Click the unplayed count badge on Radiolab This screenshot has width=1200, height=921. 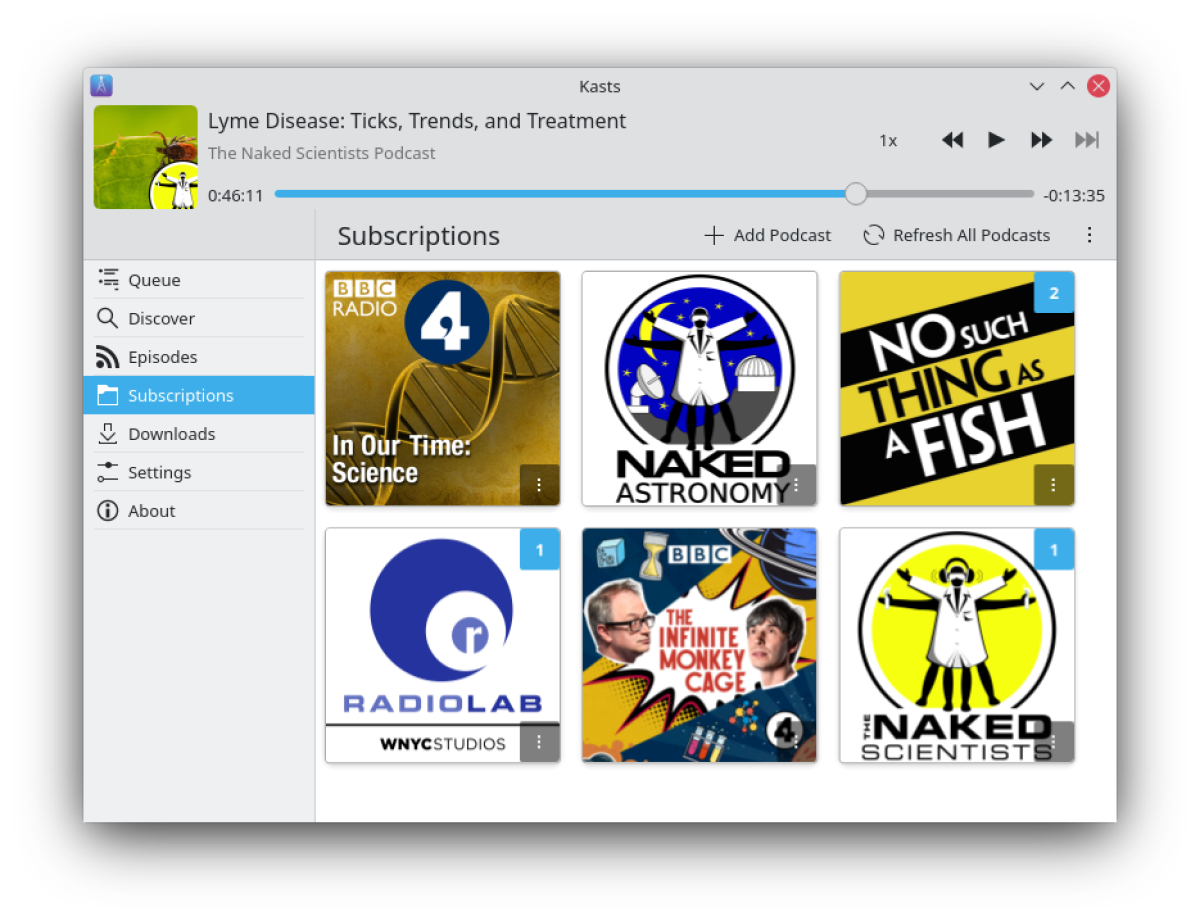(x=540, y=550)
